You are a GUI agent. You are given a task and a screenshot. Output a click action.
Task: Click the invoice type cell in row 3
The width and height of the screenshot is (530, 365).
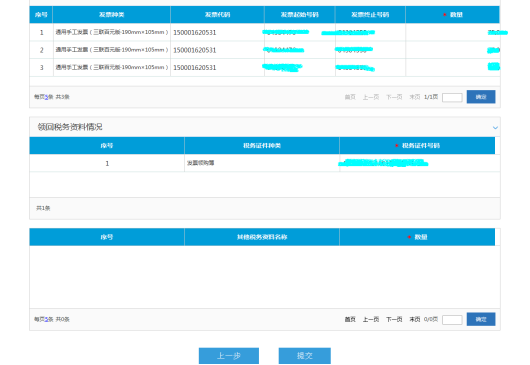click(x=112, y=67)
